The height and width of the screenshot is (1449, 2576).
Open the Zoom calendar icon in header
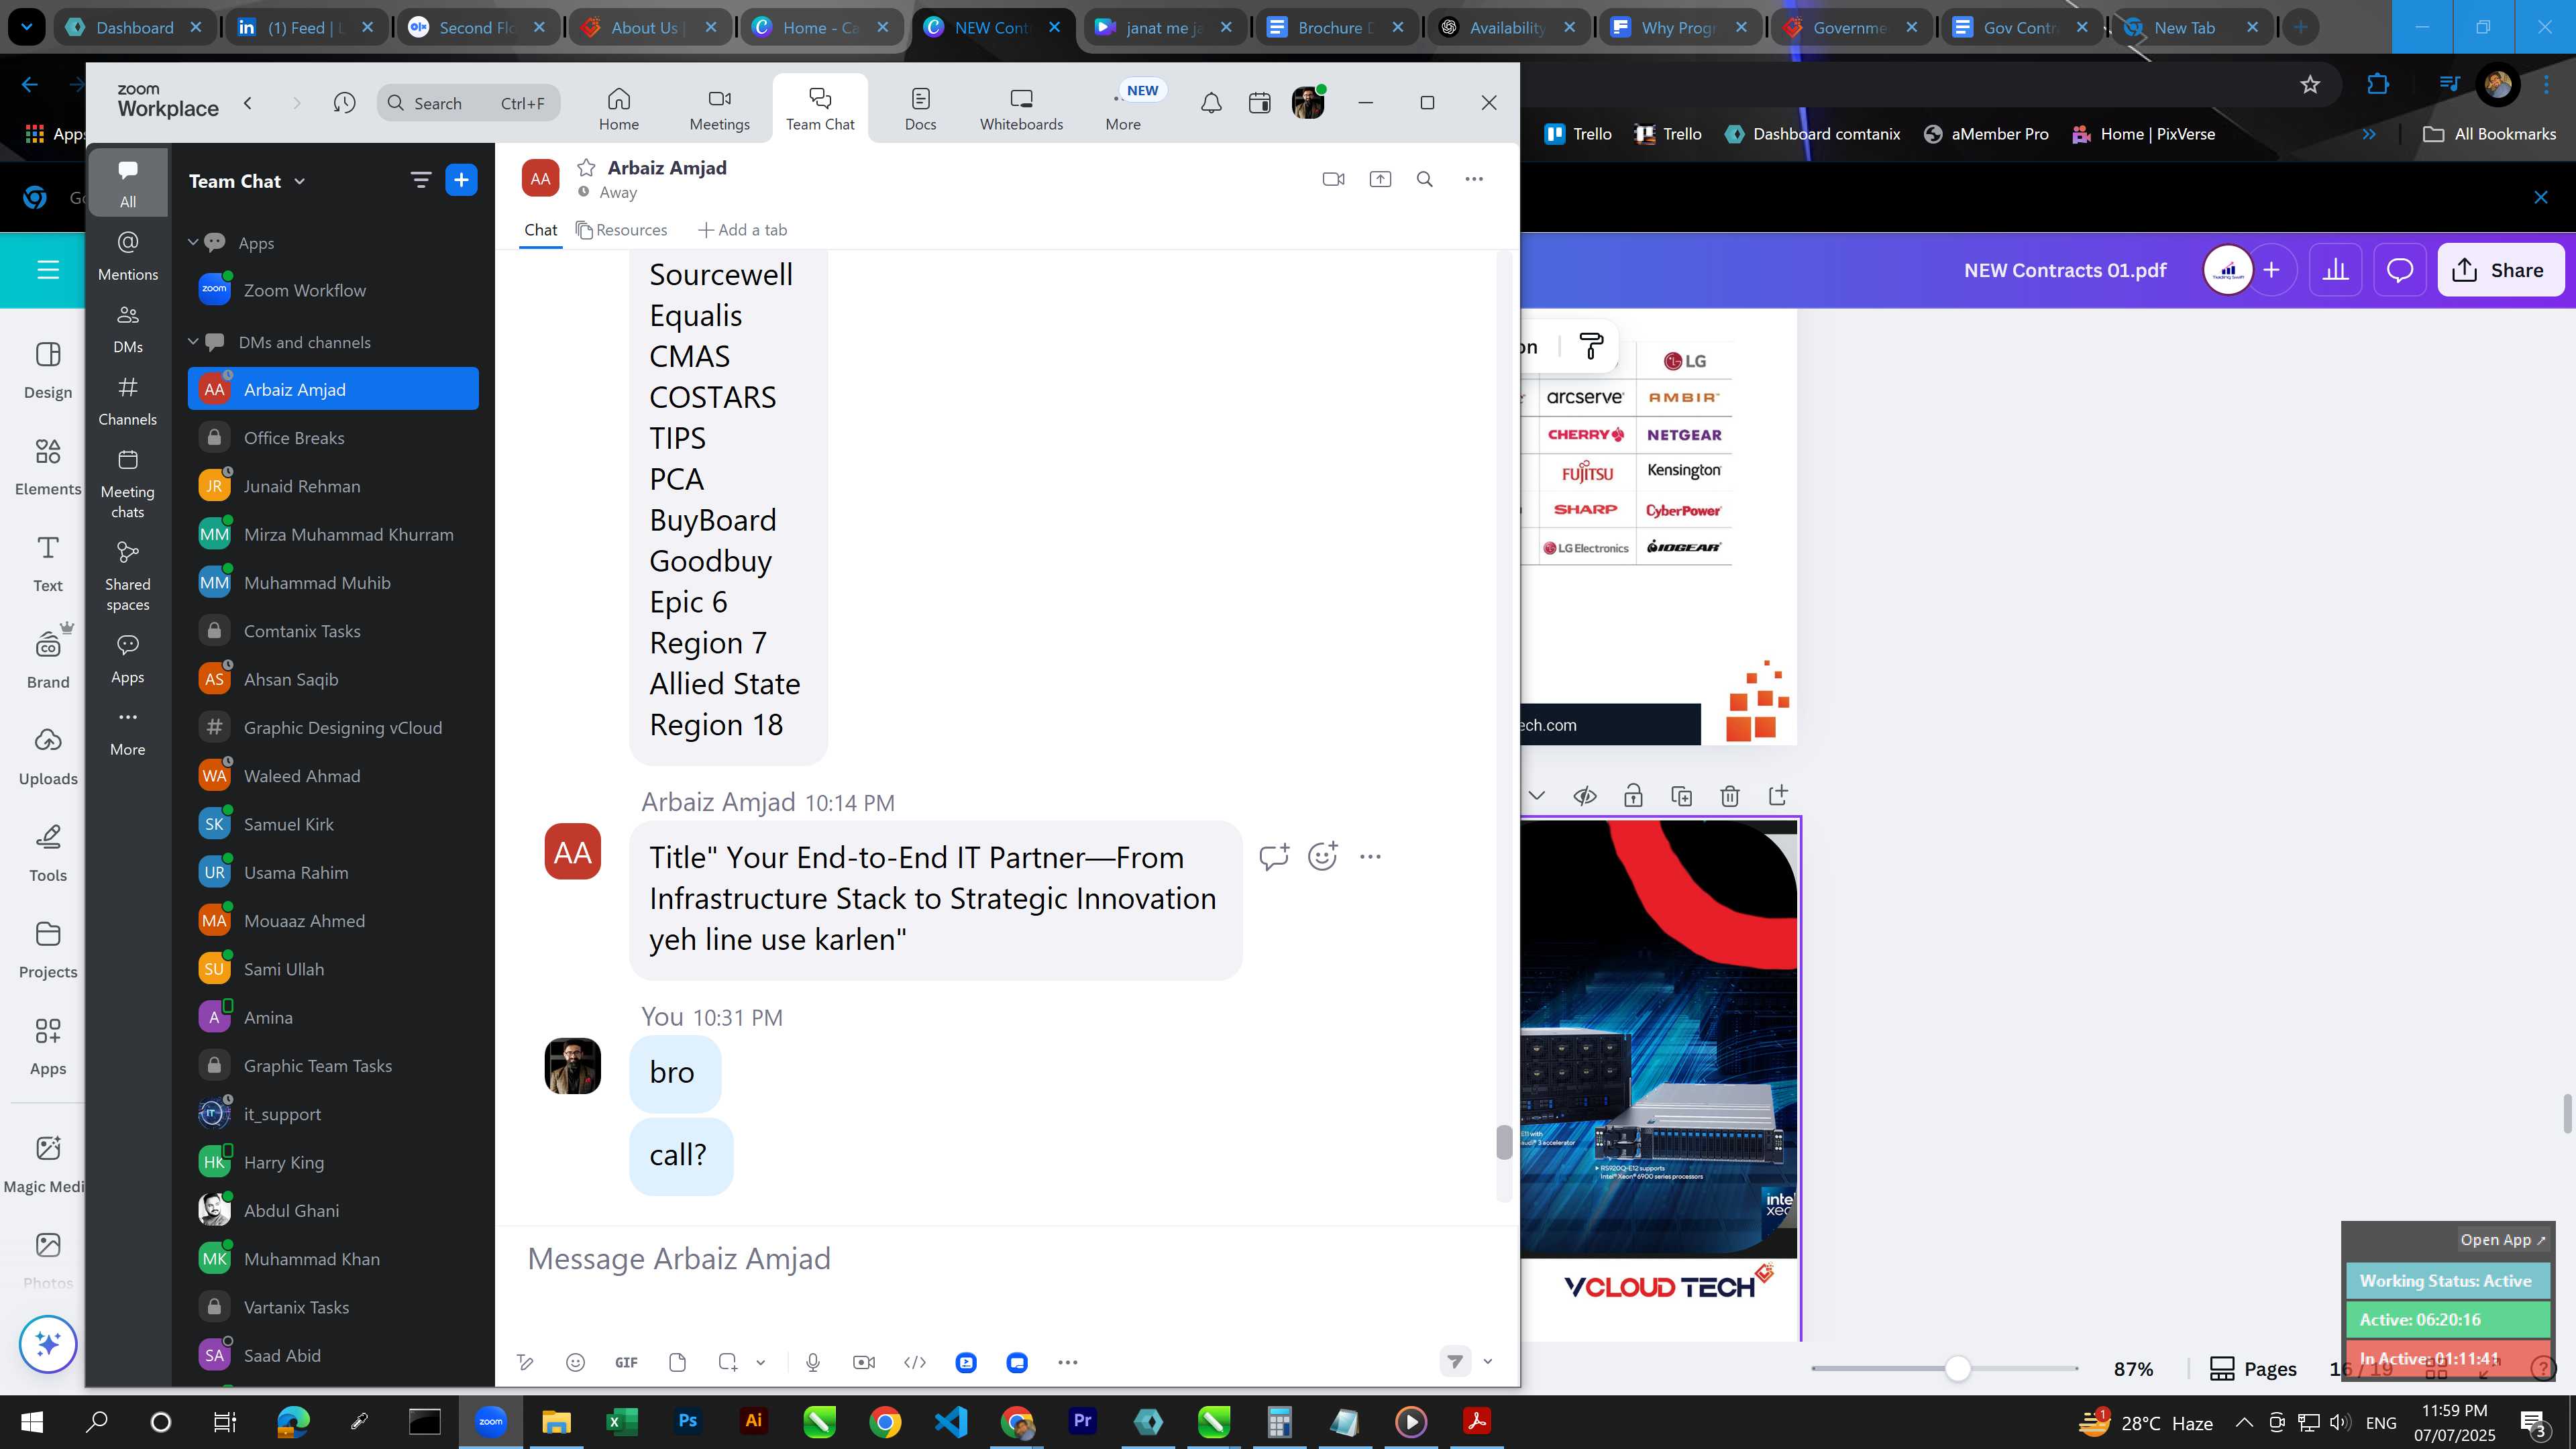(1259, 103)
